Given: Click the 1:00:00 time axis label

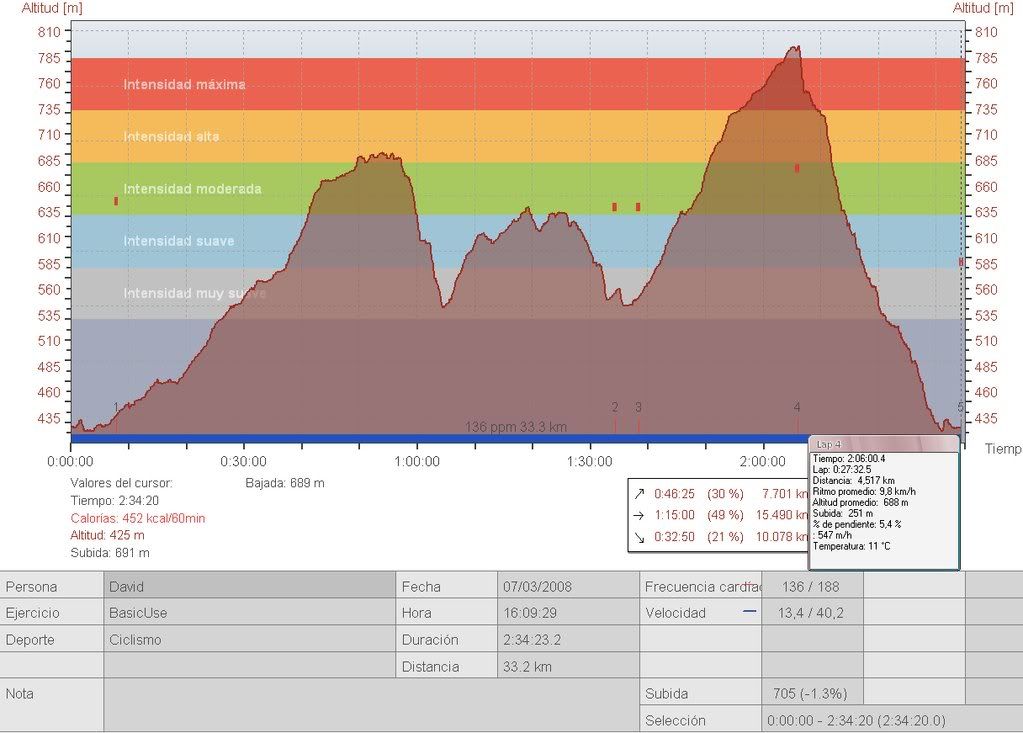Looking at the screenshot, I should pyautogui.click(x=417, y=462).
